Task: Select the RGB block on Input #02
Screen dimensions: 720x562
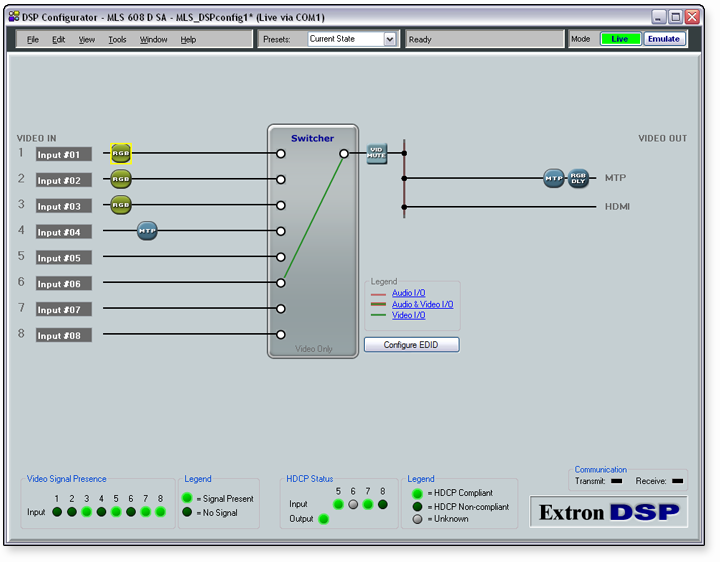Action: (x=121, y=180)
